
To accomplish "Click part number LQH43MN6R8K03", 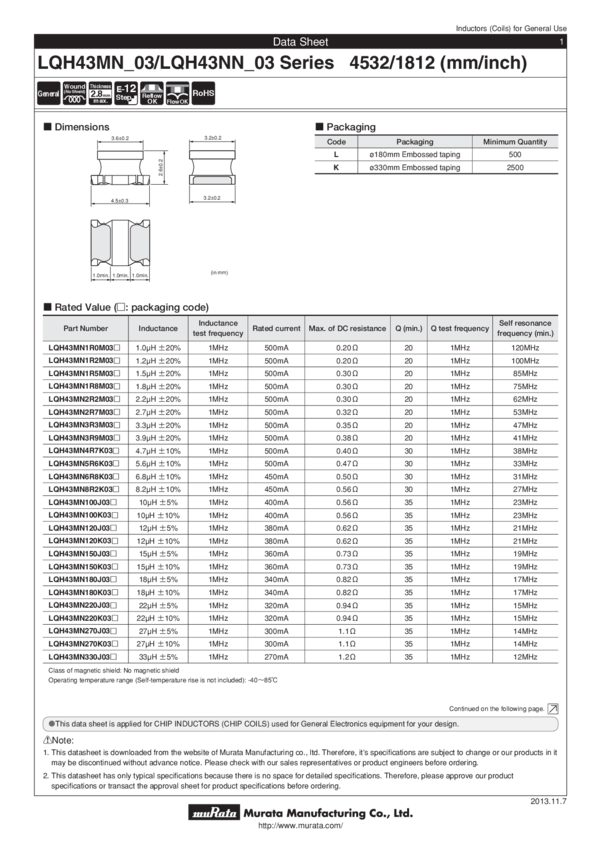I will click(83, 476).
